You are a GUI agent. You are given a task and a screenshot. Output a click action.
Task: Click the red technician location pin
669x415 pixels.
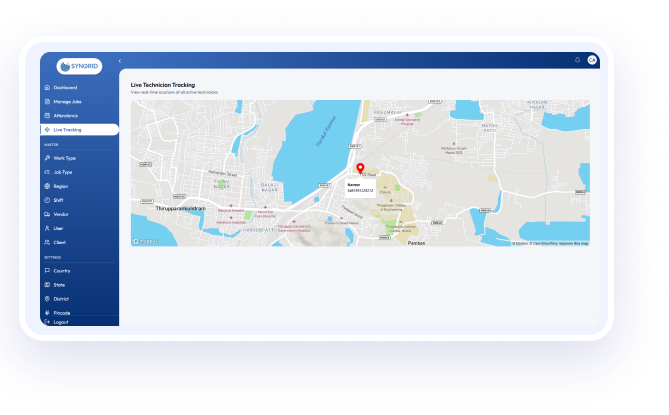361,169
